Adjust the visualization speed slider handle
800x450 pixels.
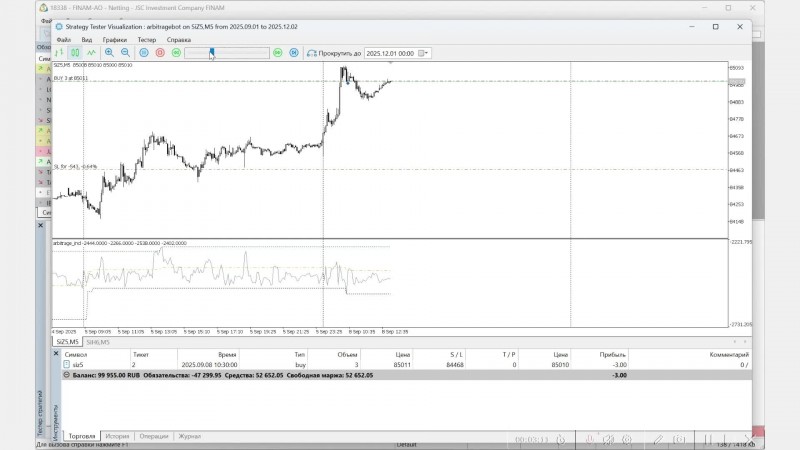[x=212, y=53]
